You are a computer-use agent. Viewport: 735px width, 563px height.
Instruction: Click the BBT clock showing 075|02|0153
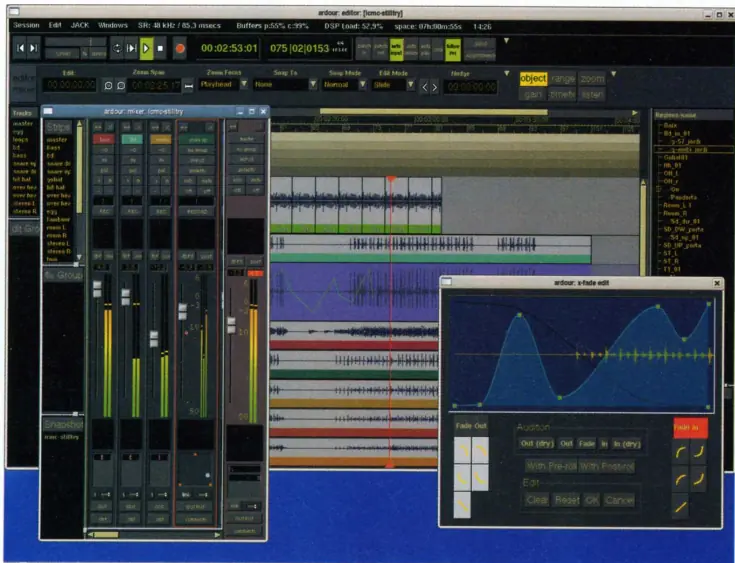[x=308, y=48]
